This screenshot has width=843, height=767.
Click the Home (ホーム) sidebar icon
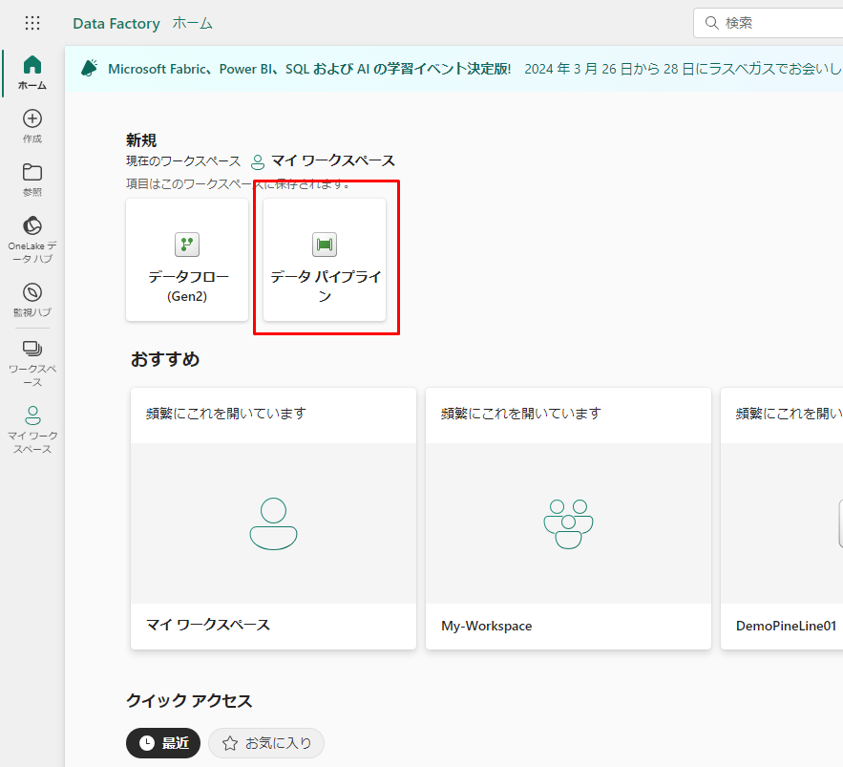[x=32, y=73]
